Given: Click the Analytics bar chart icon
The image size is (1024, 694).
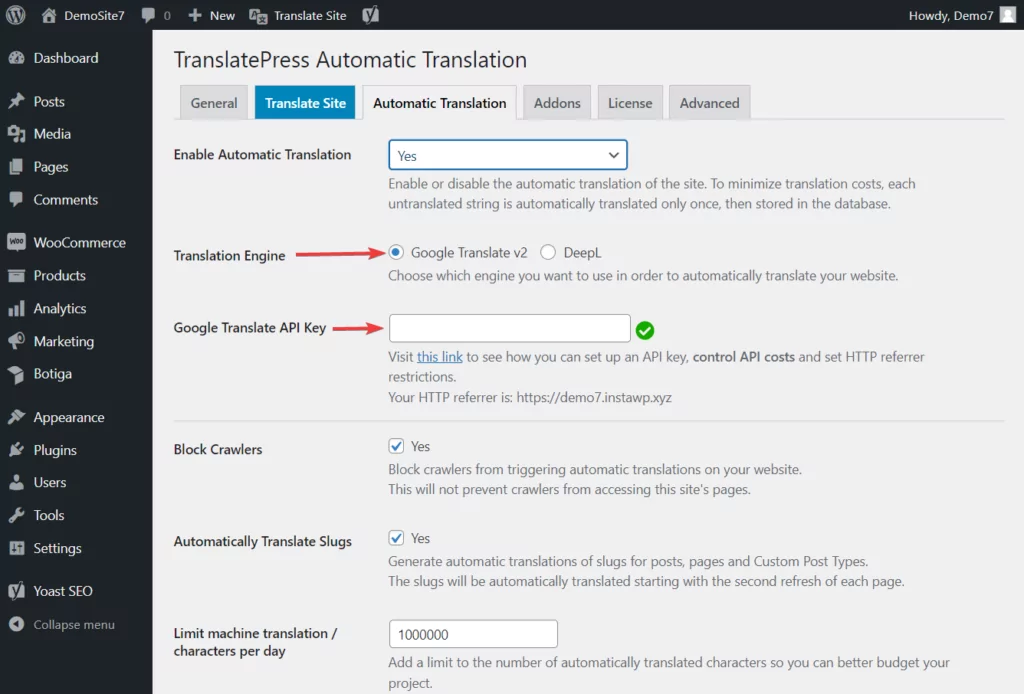Looking at the screenshot, I should pyautogui.click(x=17, y=308).
